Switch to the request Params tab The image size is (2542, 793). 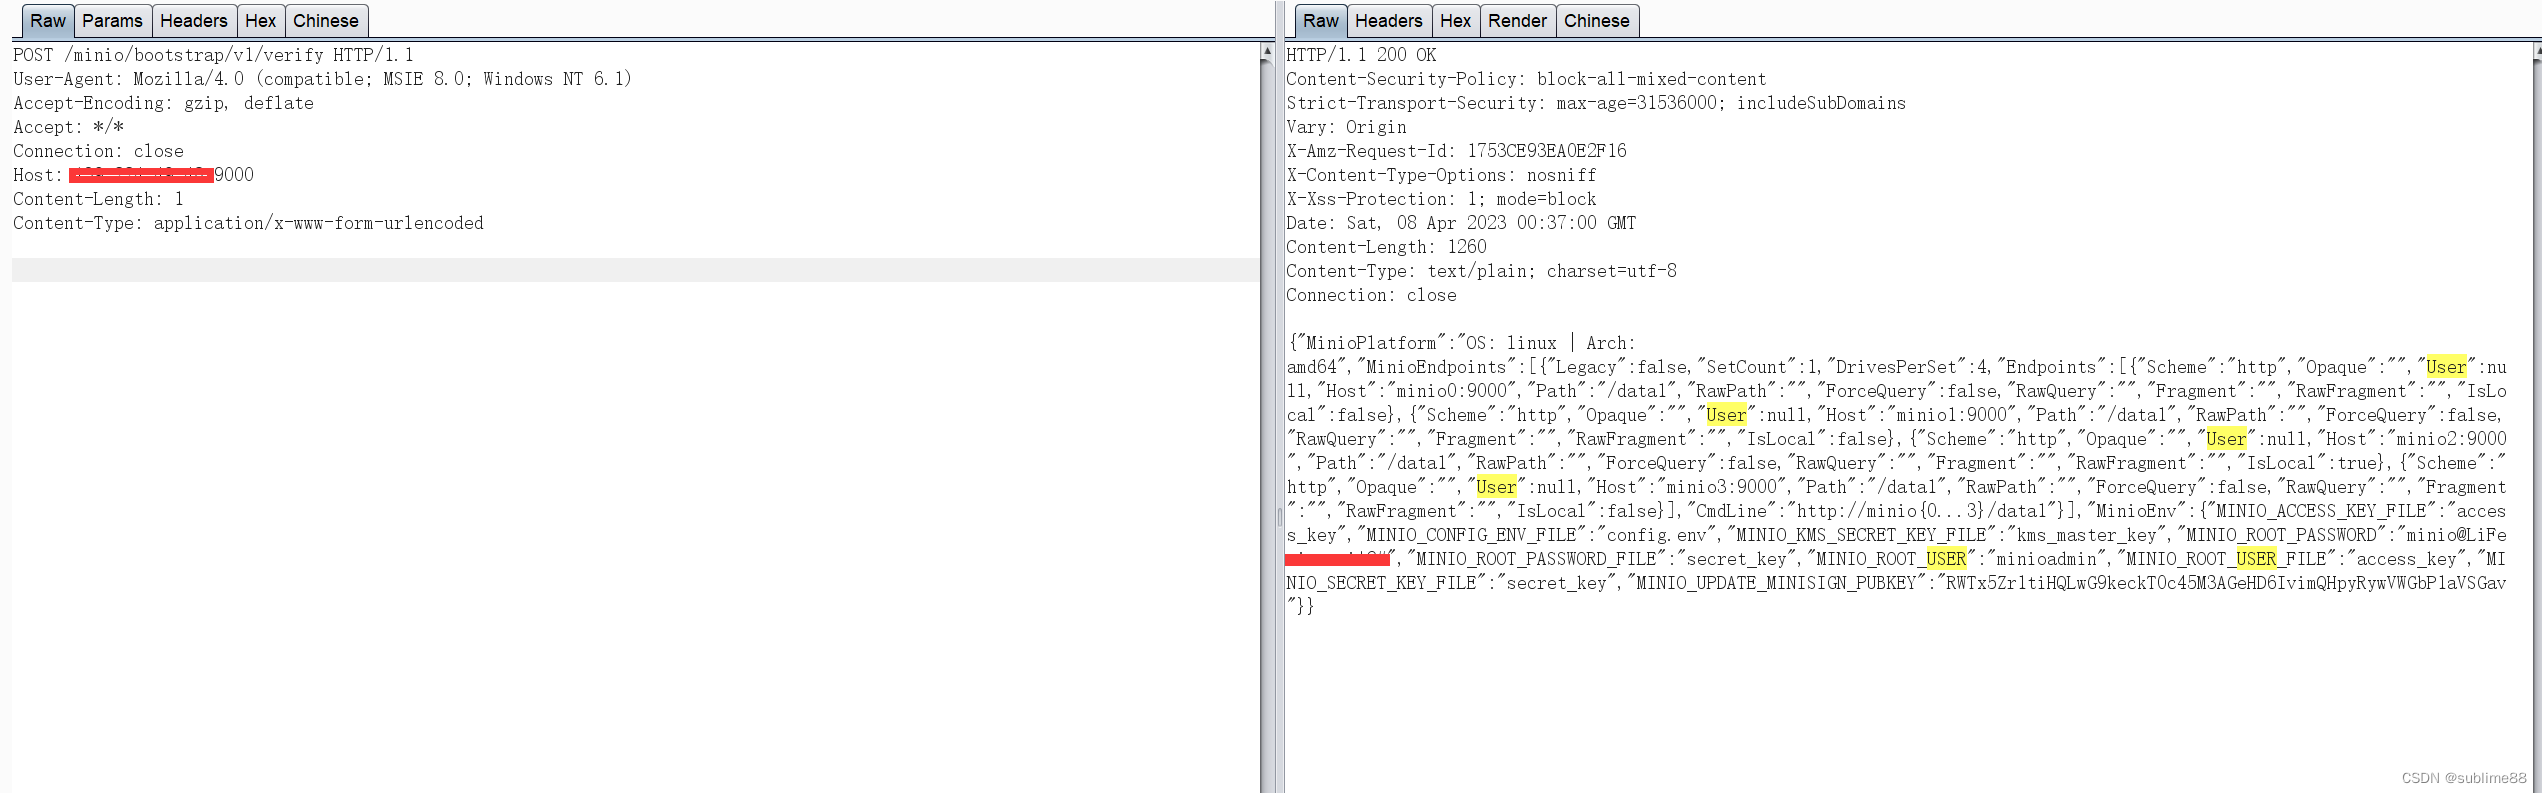[x=112, y=21]
